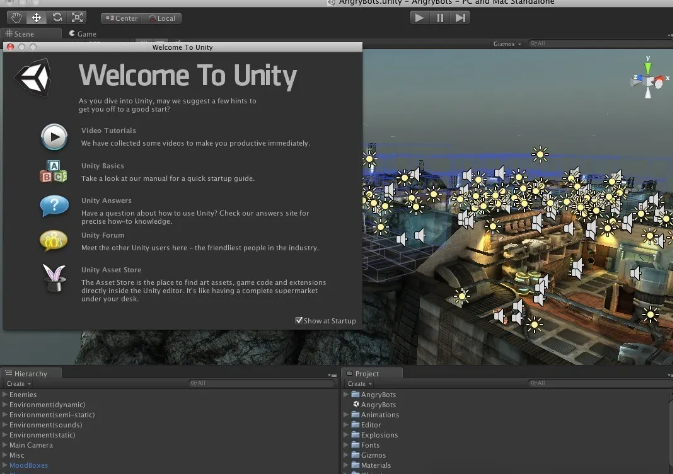Expand the Animations folder in Project
673x474 pixels.
[346, 415]
